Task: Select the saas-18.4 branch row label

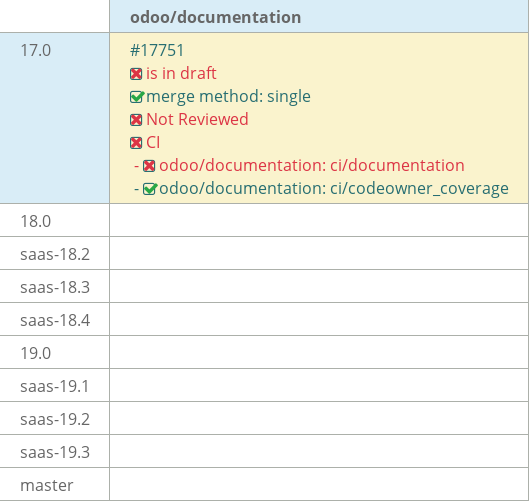Action: 55,321
